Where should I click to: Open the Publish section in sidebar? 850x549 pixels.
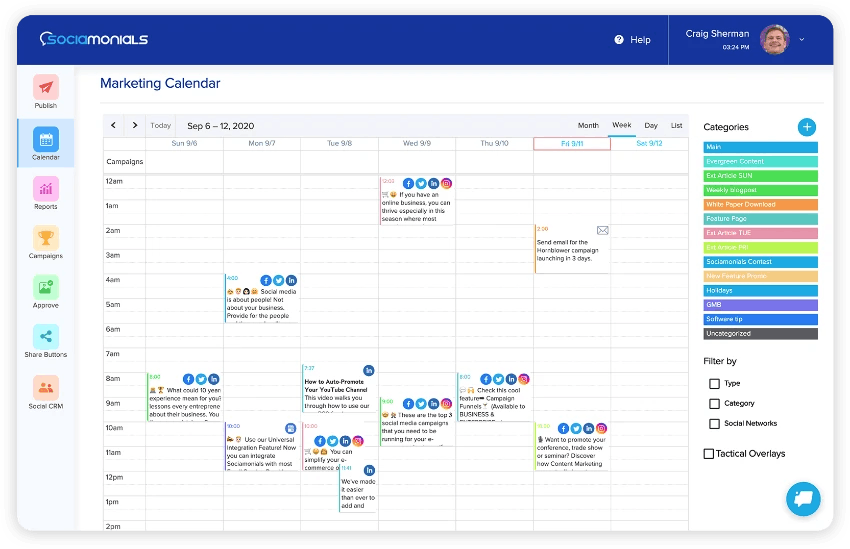click(46, 87)
